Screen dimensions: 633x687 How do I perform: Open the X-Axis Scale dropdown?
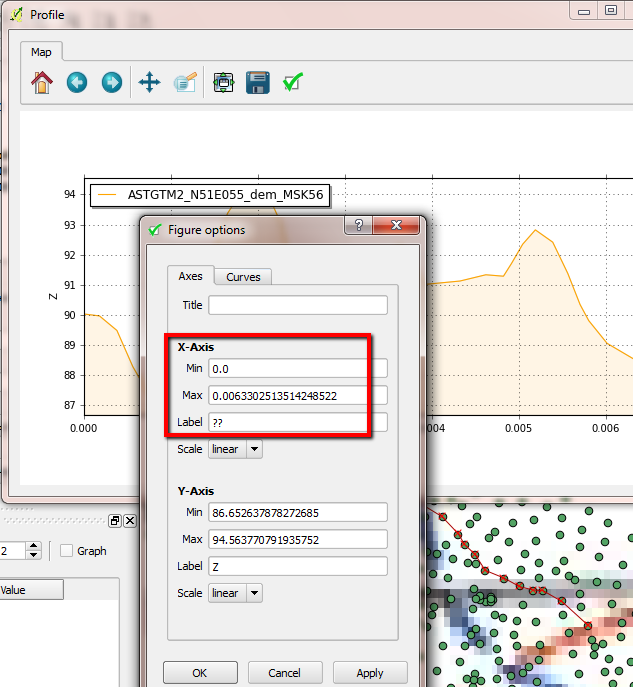tap(235, 450)
